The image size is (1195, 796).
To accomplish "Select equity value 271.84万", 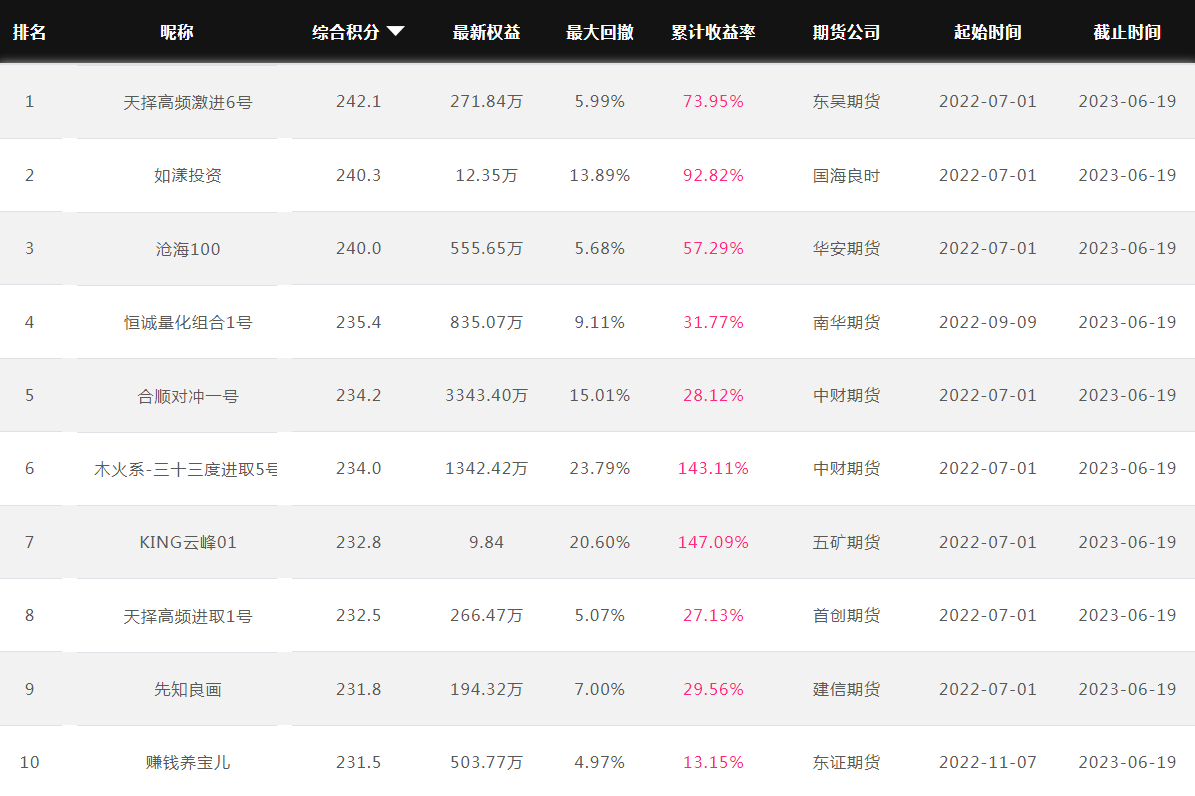I will coord(486,101).
